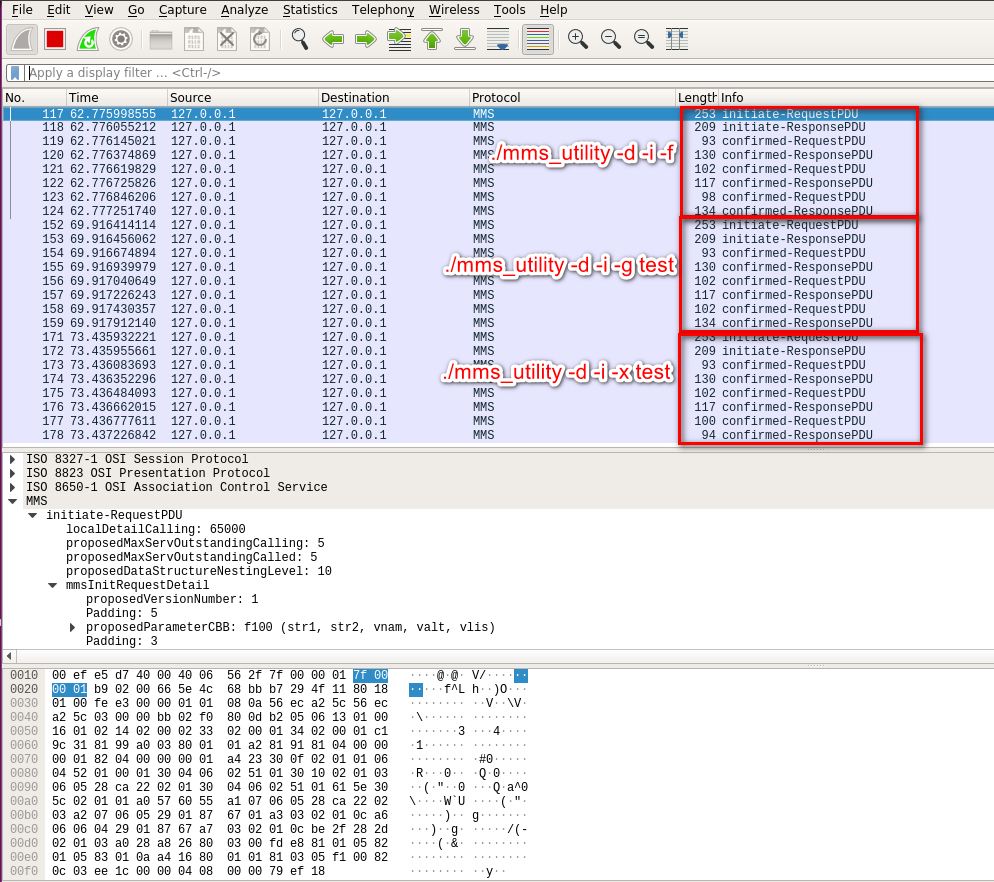Reload this capture file icon
994x882 pixels.
[x=260, y=39]
